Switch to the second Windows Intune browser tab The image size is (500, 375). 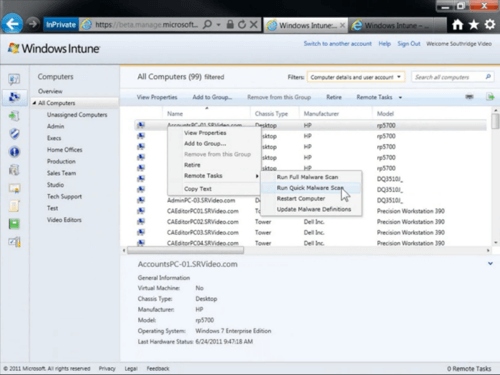pos(397,25)
